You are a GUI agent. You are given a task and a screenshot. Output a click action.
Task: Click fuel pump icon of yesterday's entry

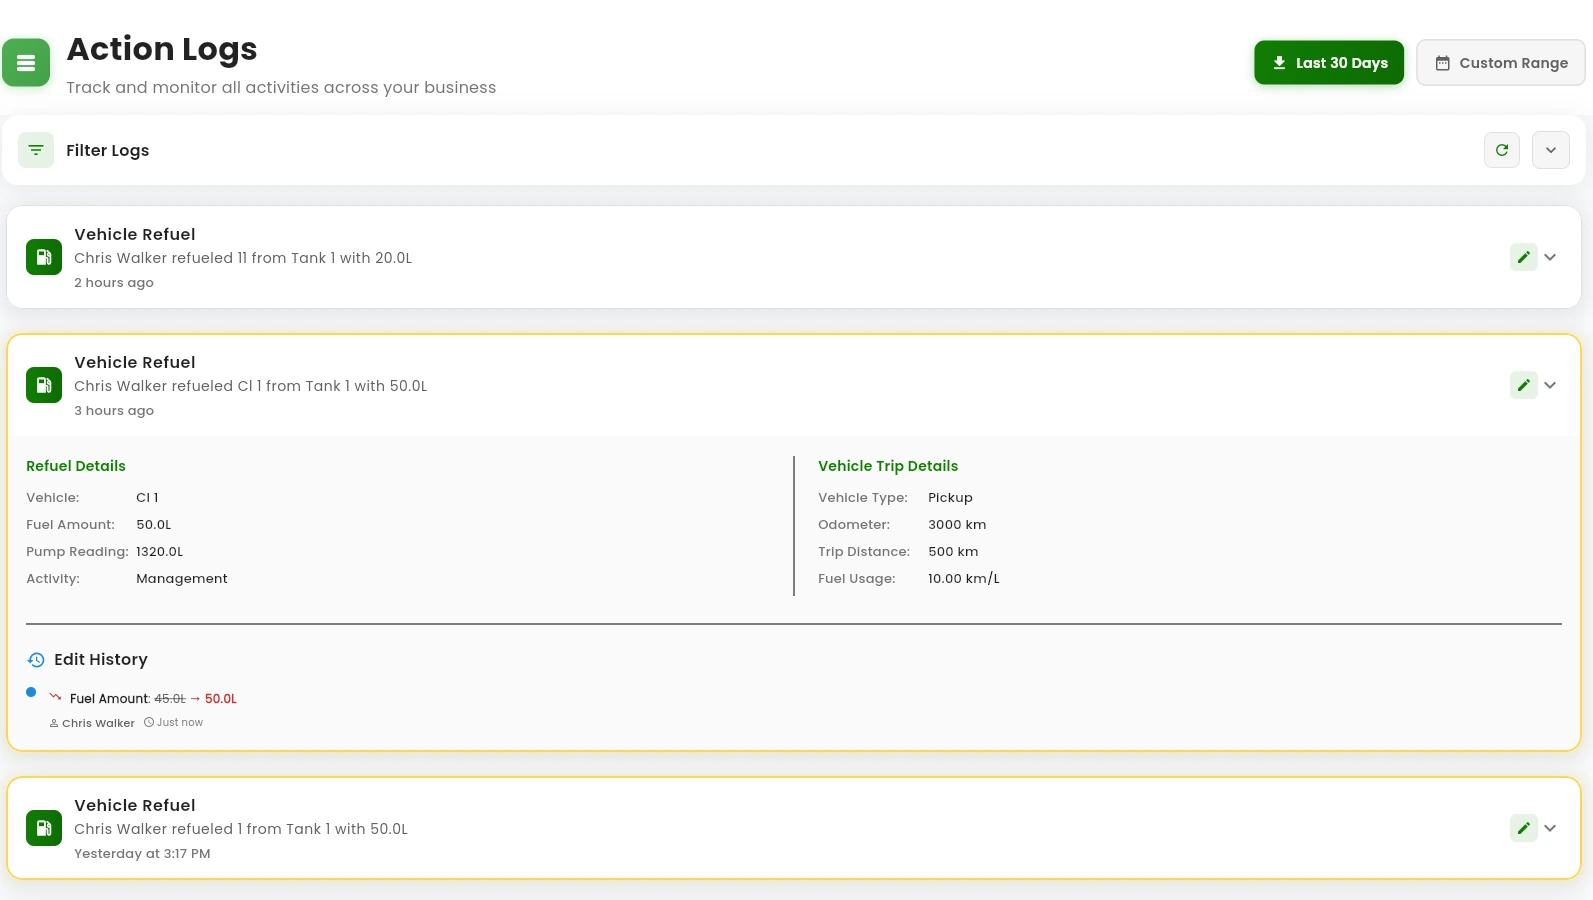coord(44,828)
